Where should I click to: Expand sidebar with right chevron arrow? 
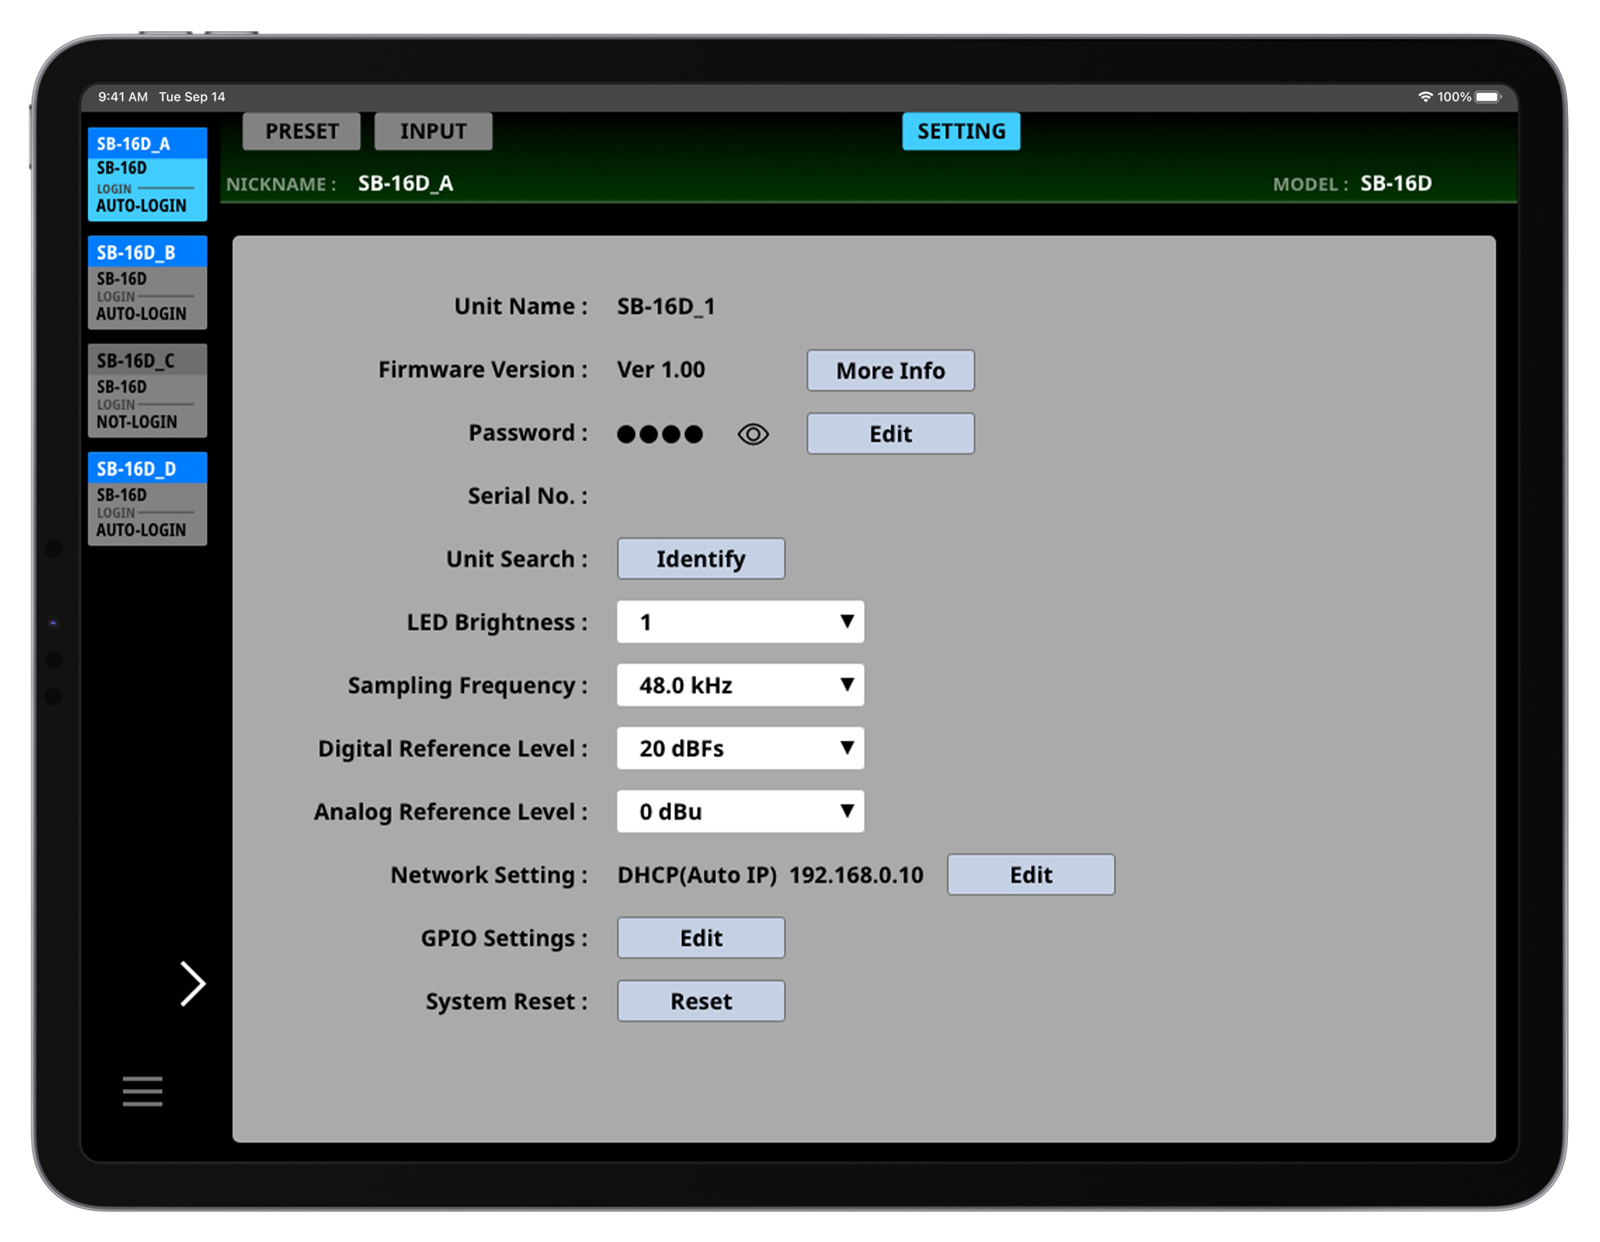[192, 983]
